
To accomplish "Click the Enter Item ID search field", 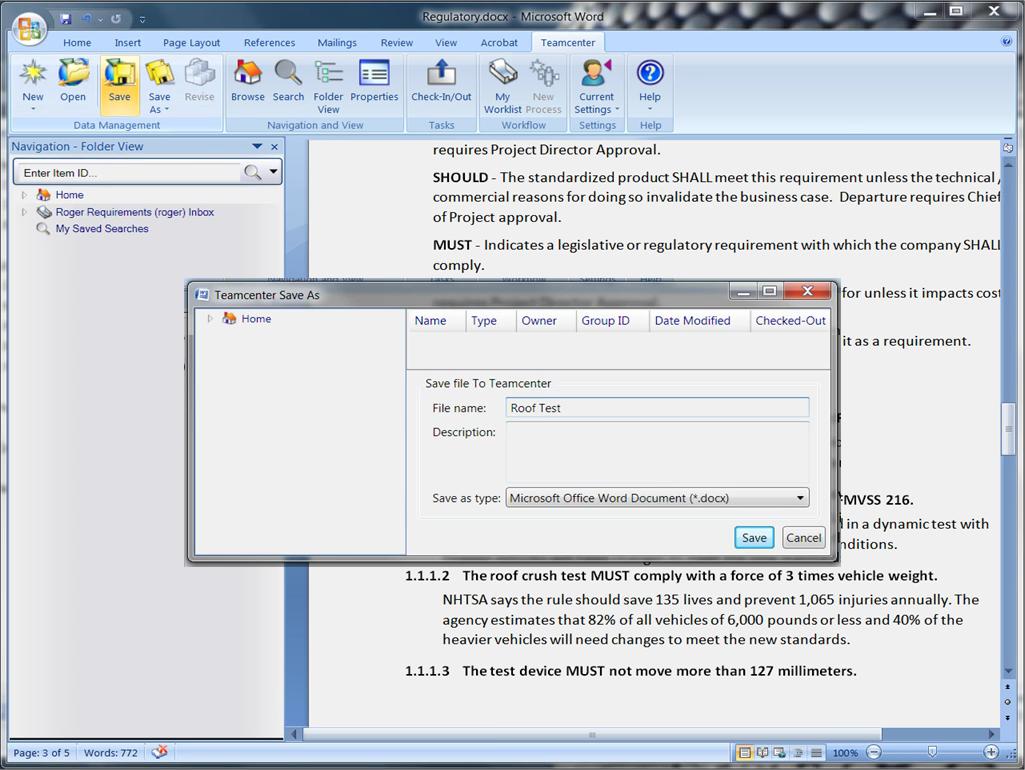I will (x=128, y=173).
